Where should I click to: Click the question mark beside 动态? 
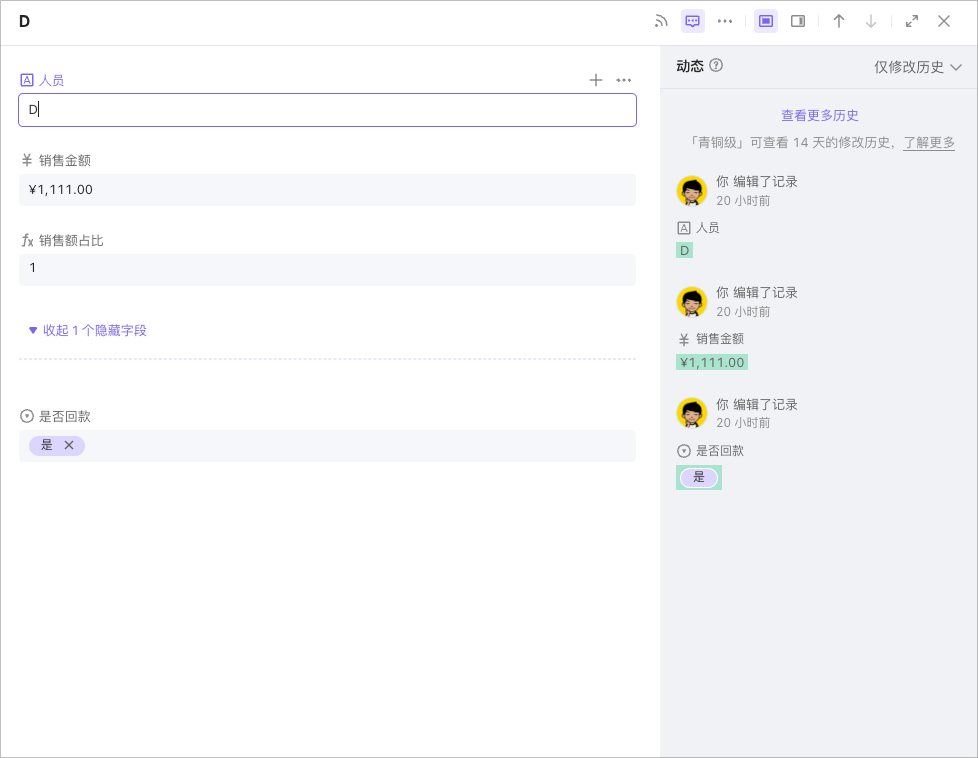pos(714,64)
